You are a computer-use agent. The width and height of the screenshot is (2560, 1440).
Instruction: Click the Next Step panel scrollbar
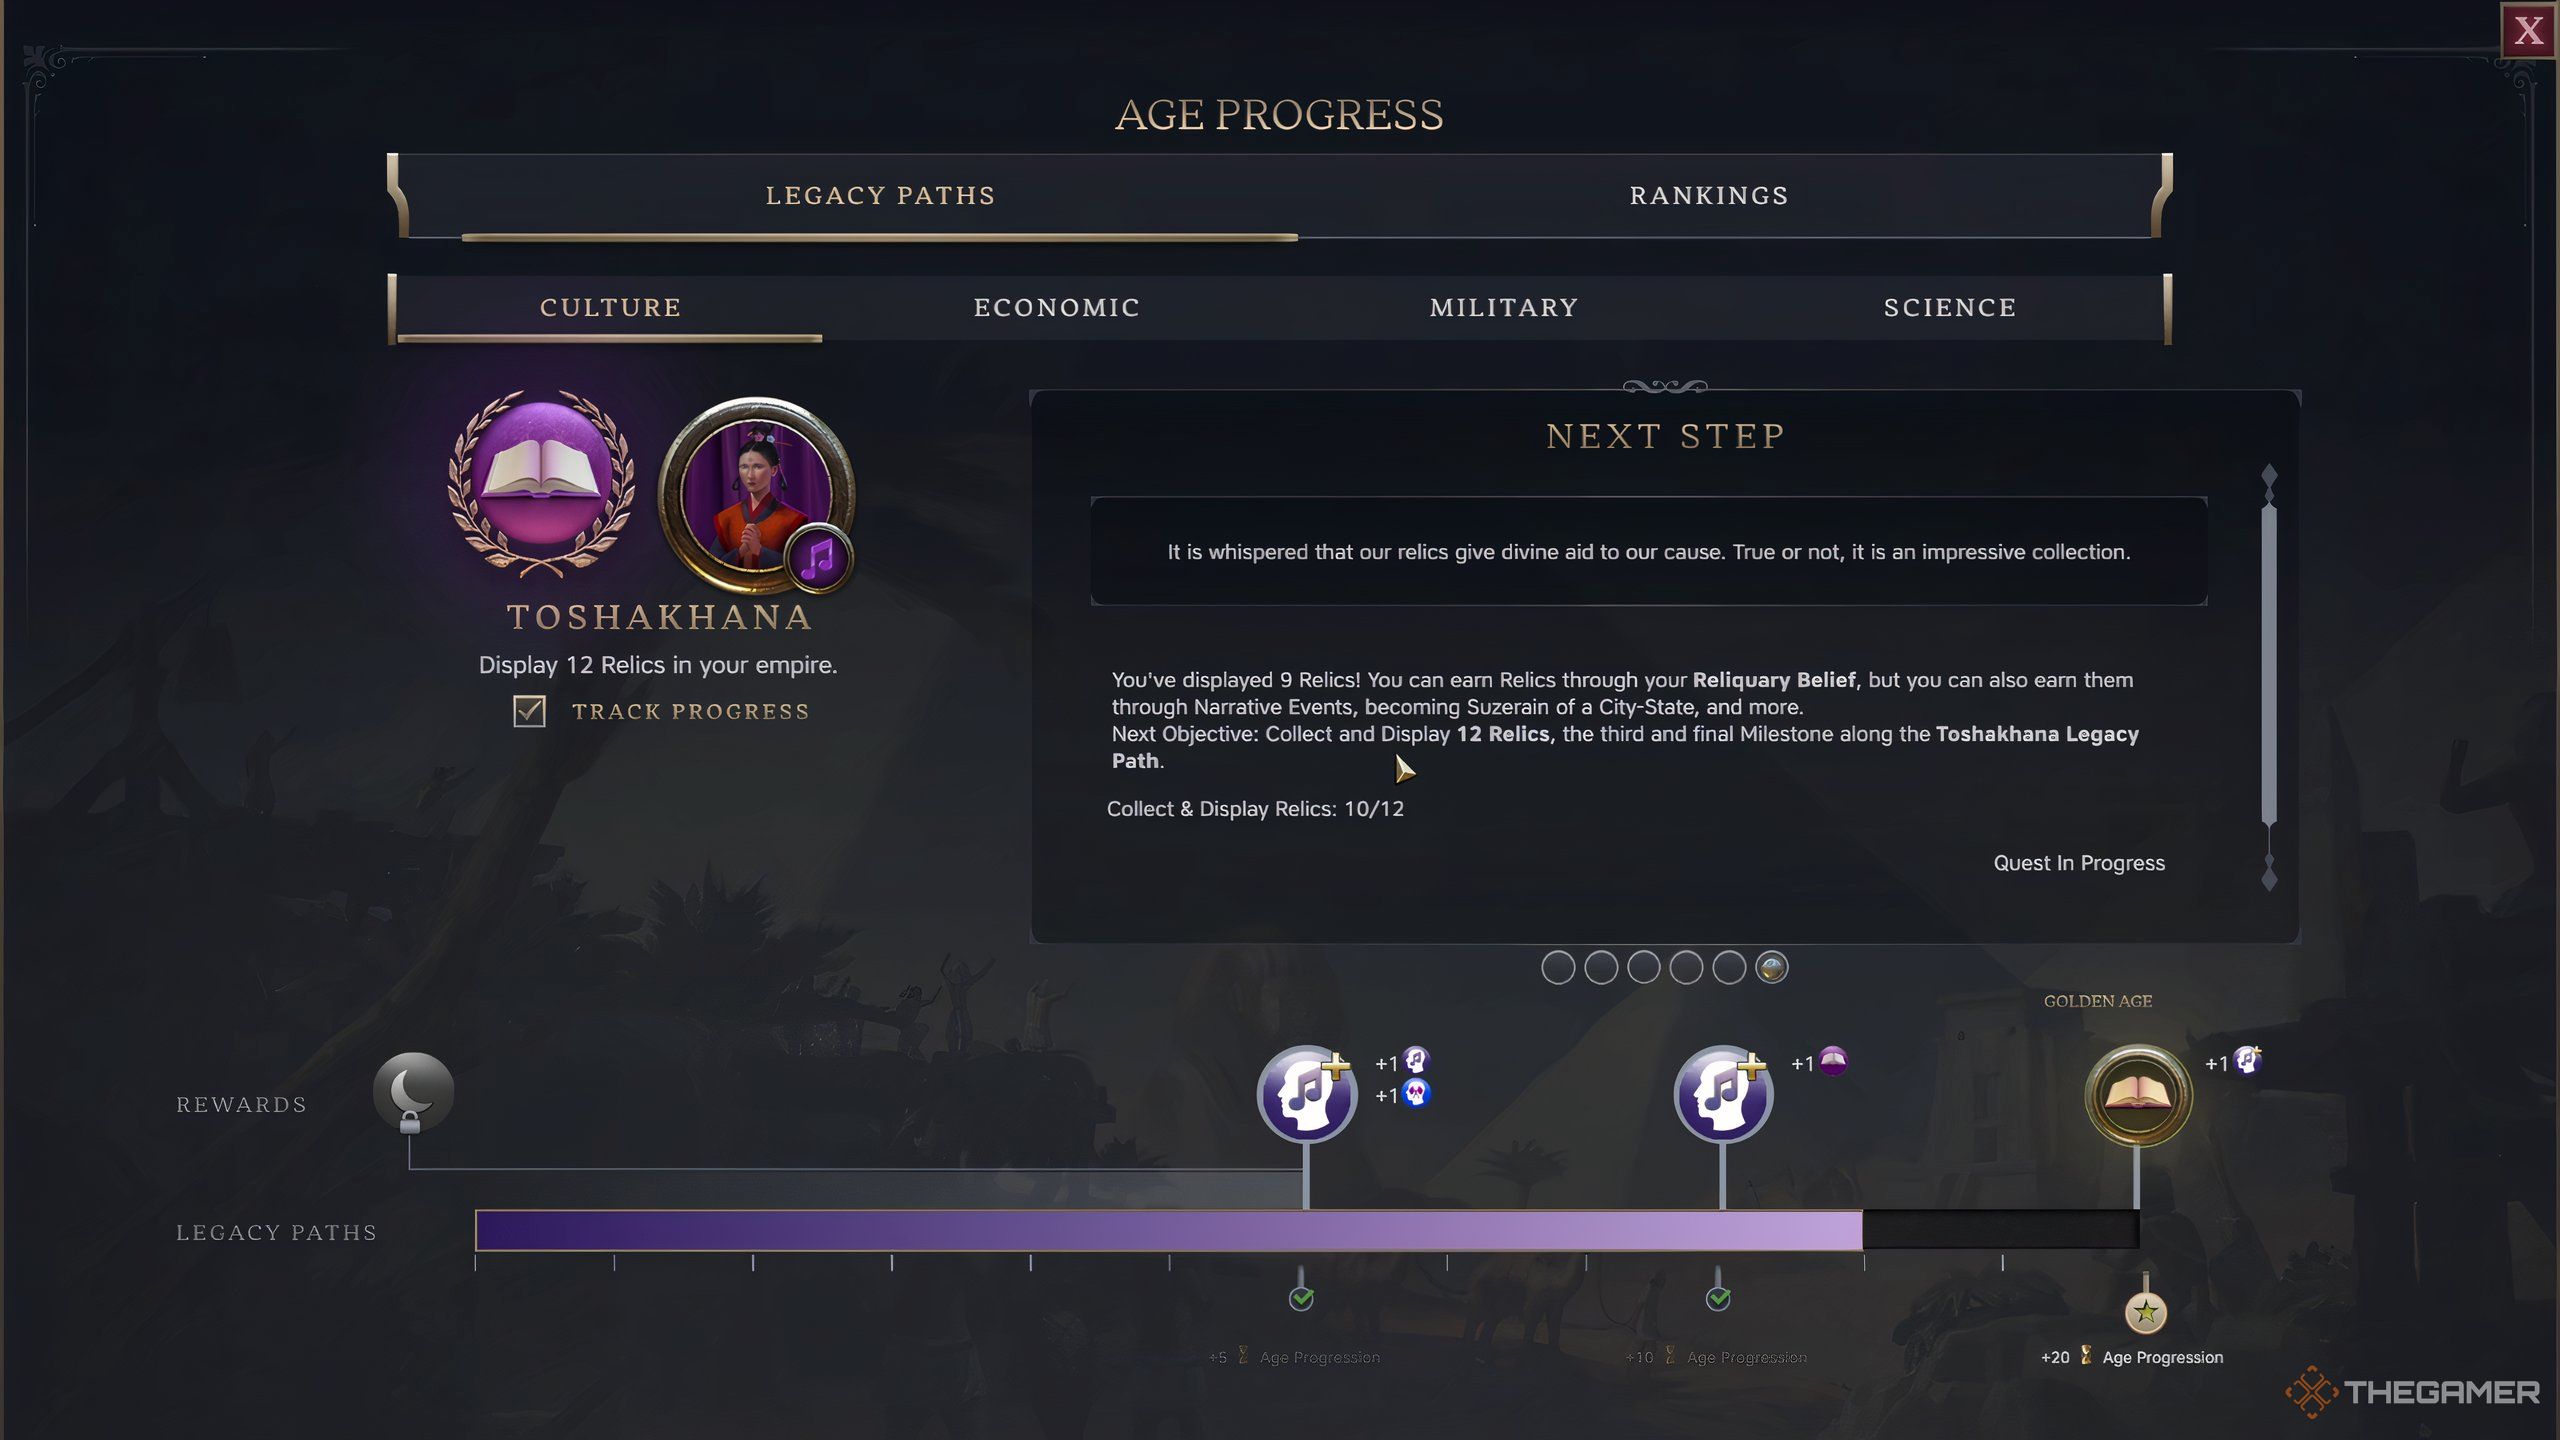point(2269,665)
